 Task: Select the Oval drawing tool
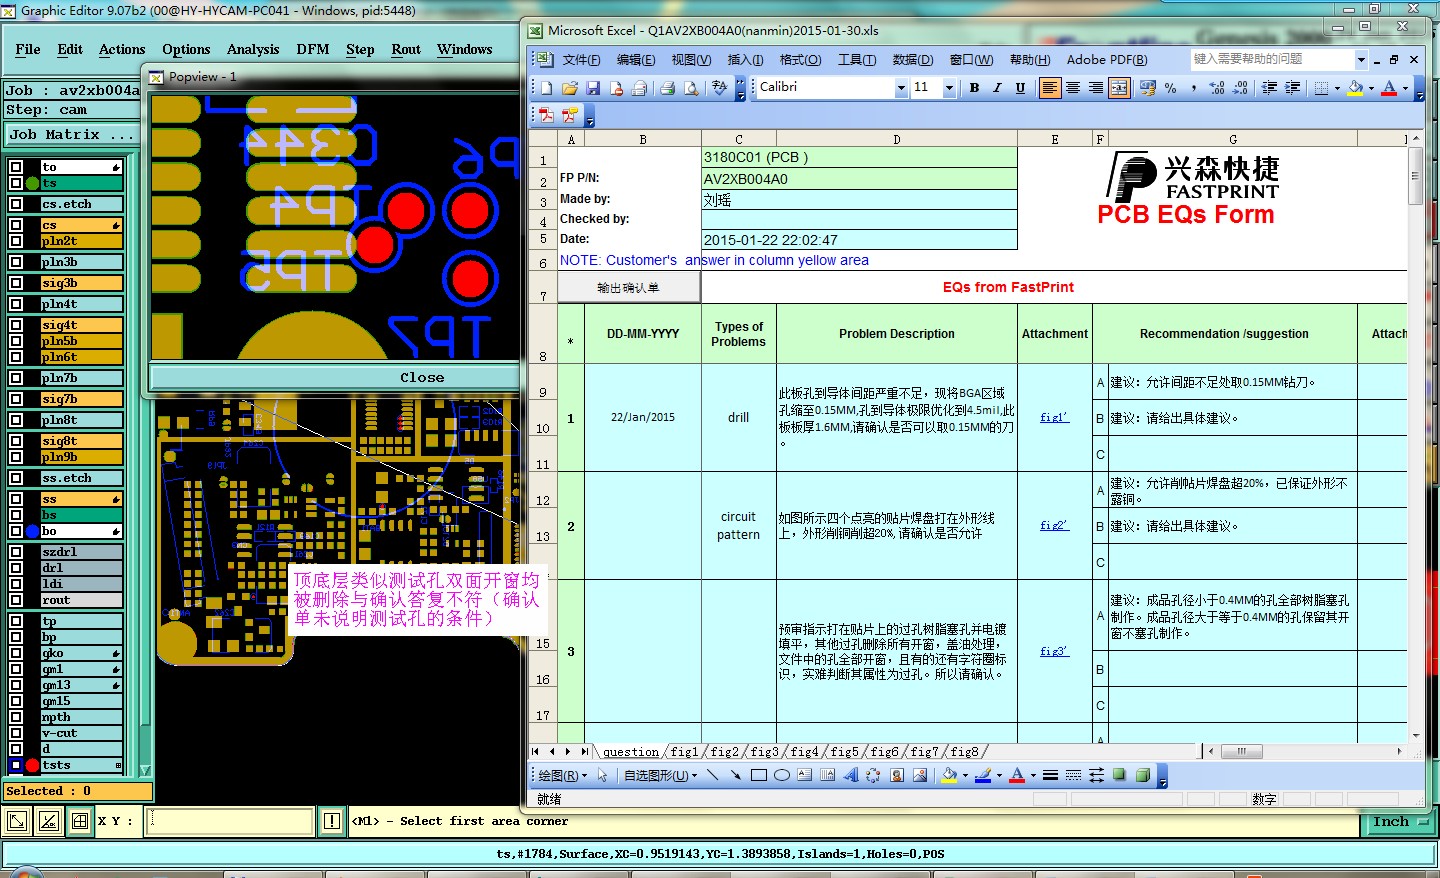[782, 775]
